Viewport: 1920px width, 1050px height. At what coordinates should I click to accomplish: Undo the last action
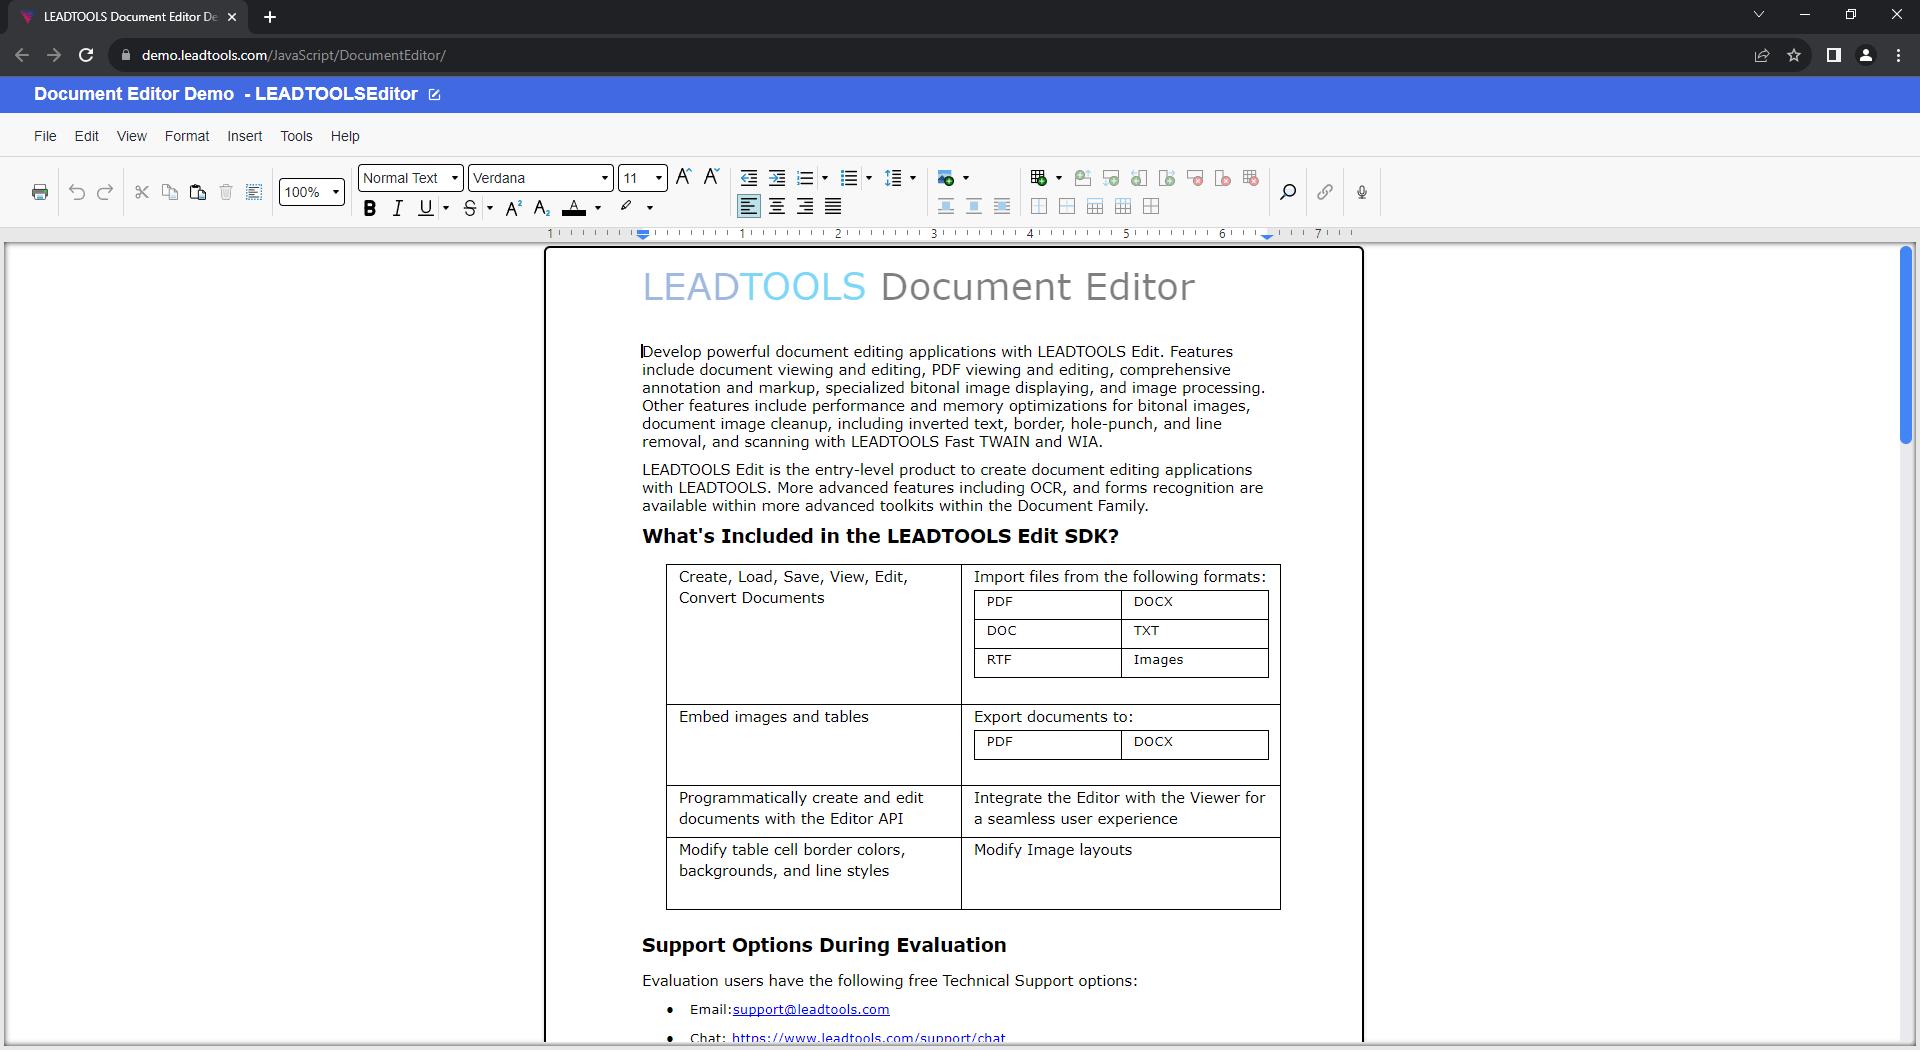click(77, 192)
